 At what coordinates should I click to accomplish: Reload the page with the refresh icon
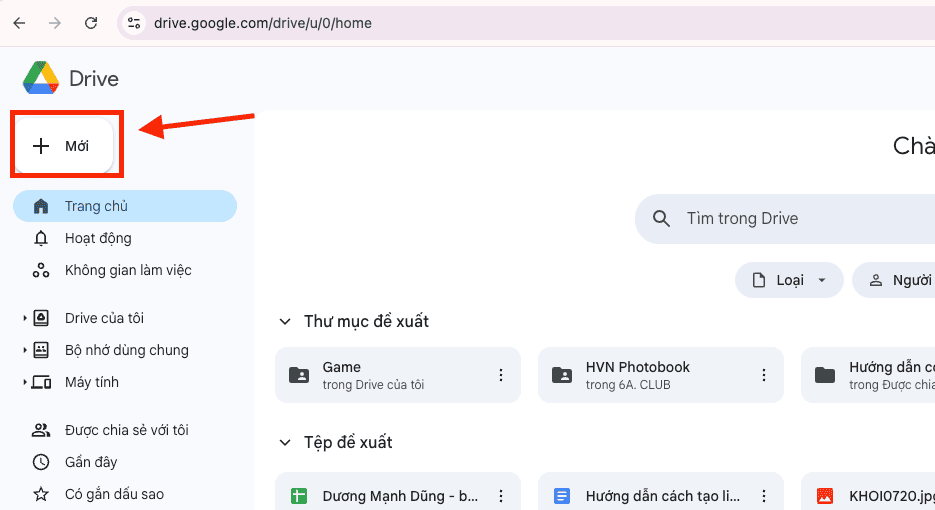click(x=91, y=23)
